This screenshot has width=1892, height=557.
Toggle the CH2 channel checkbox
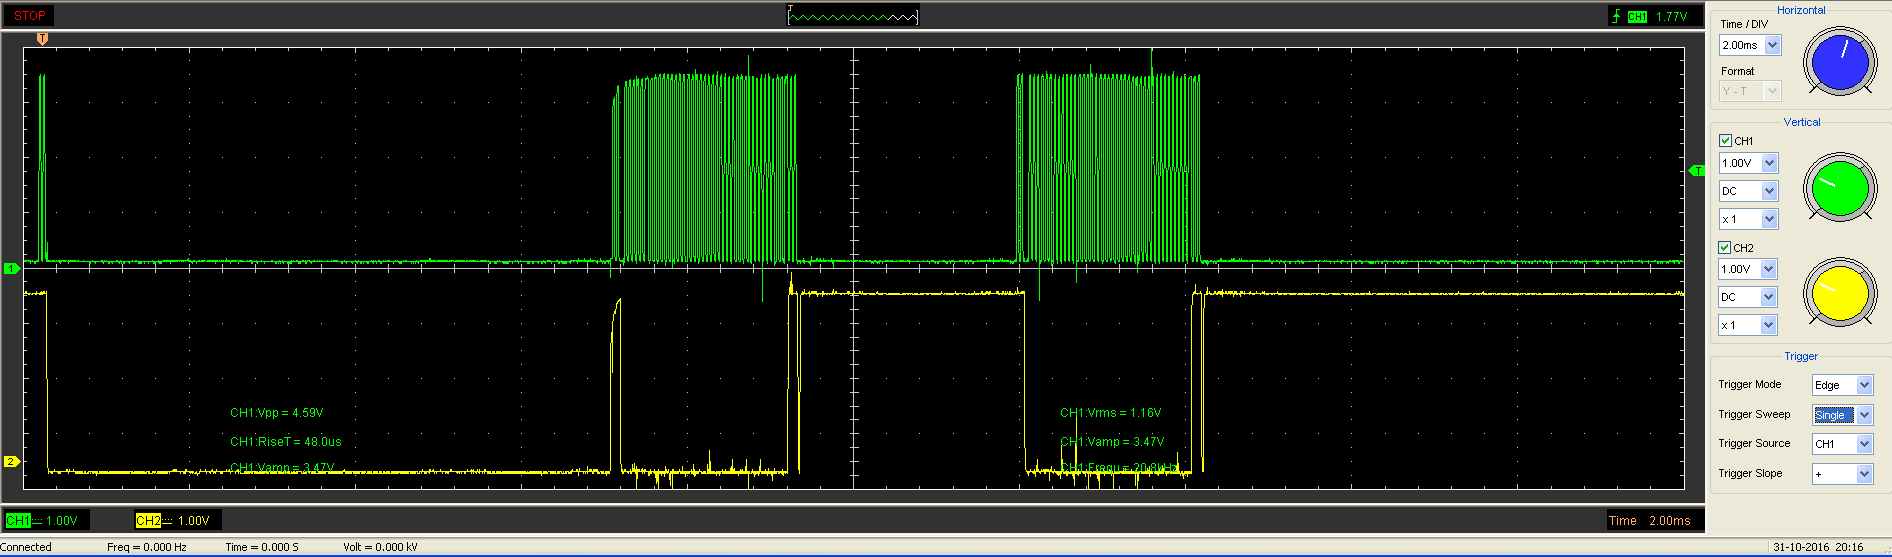[1725, 247]
